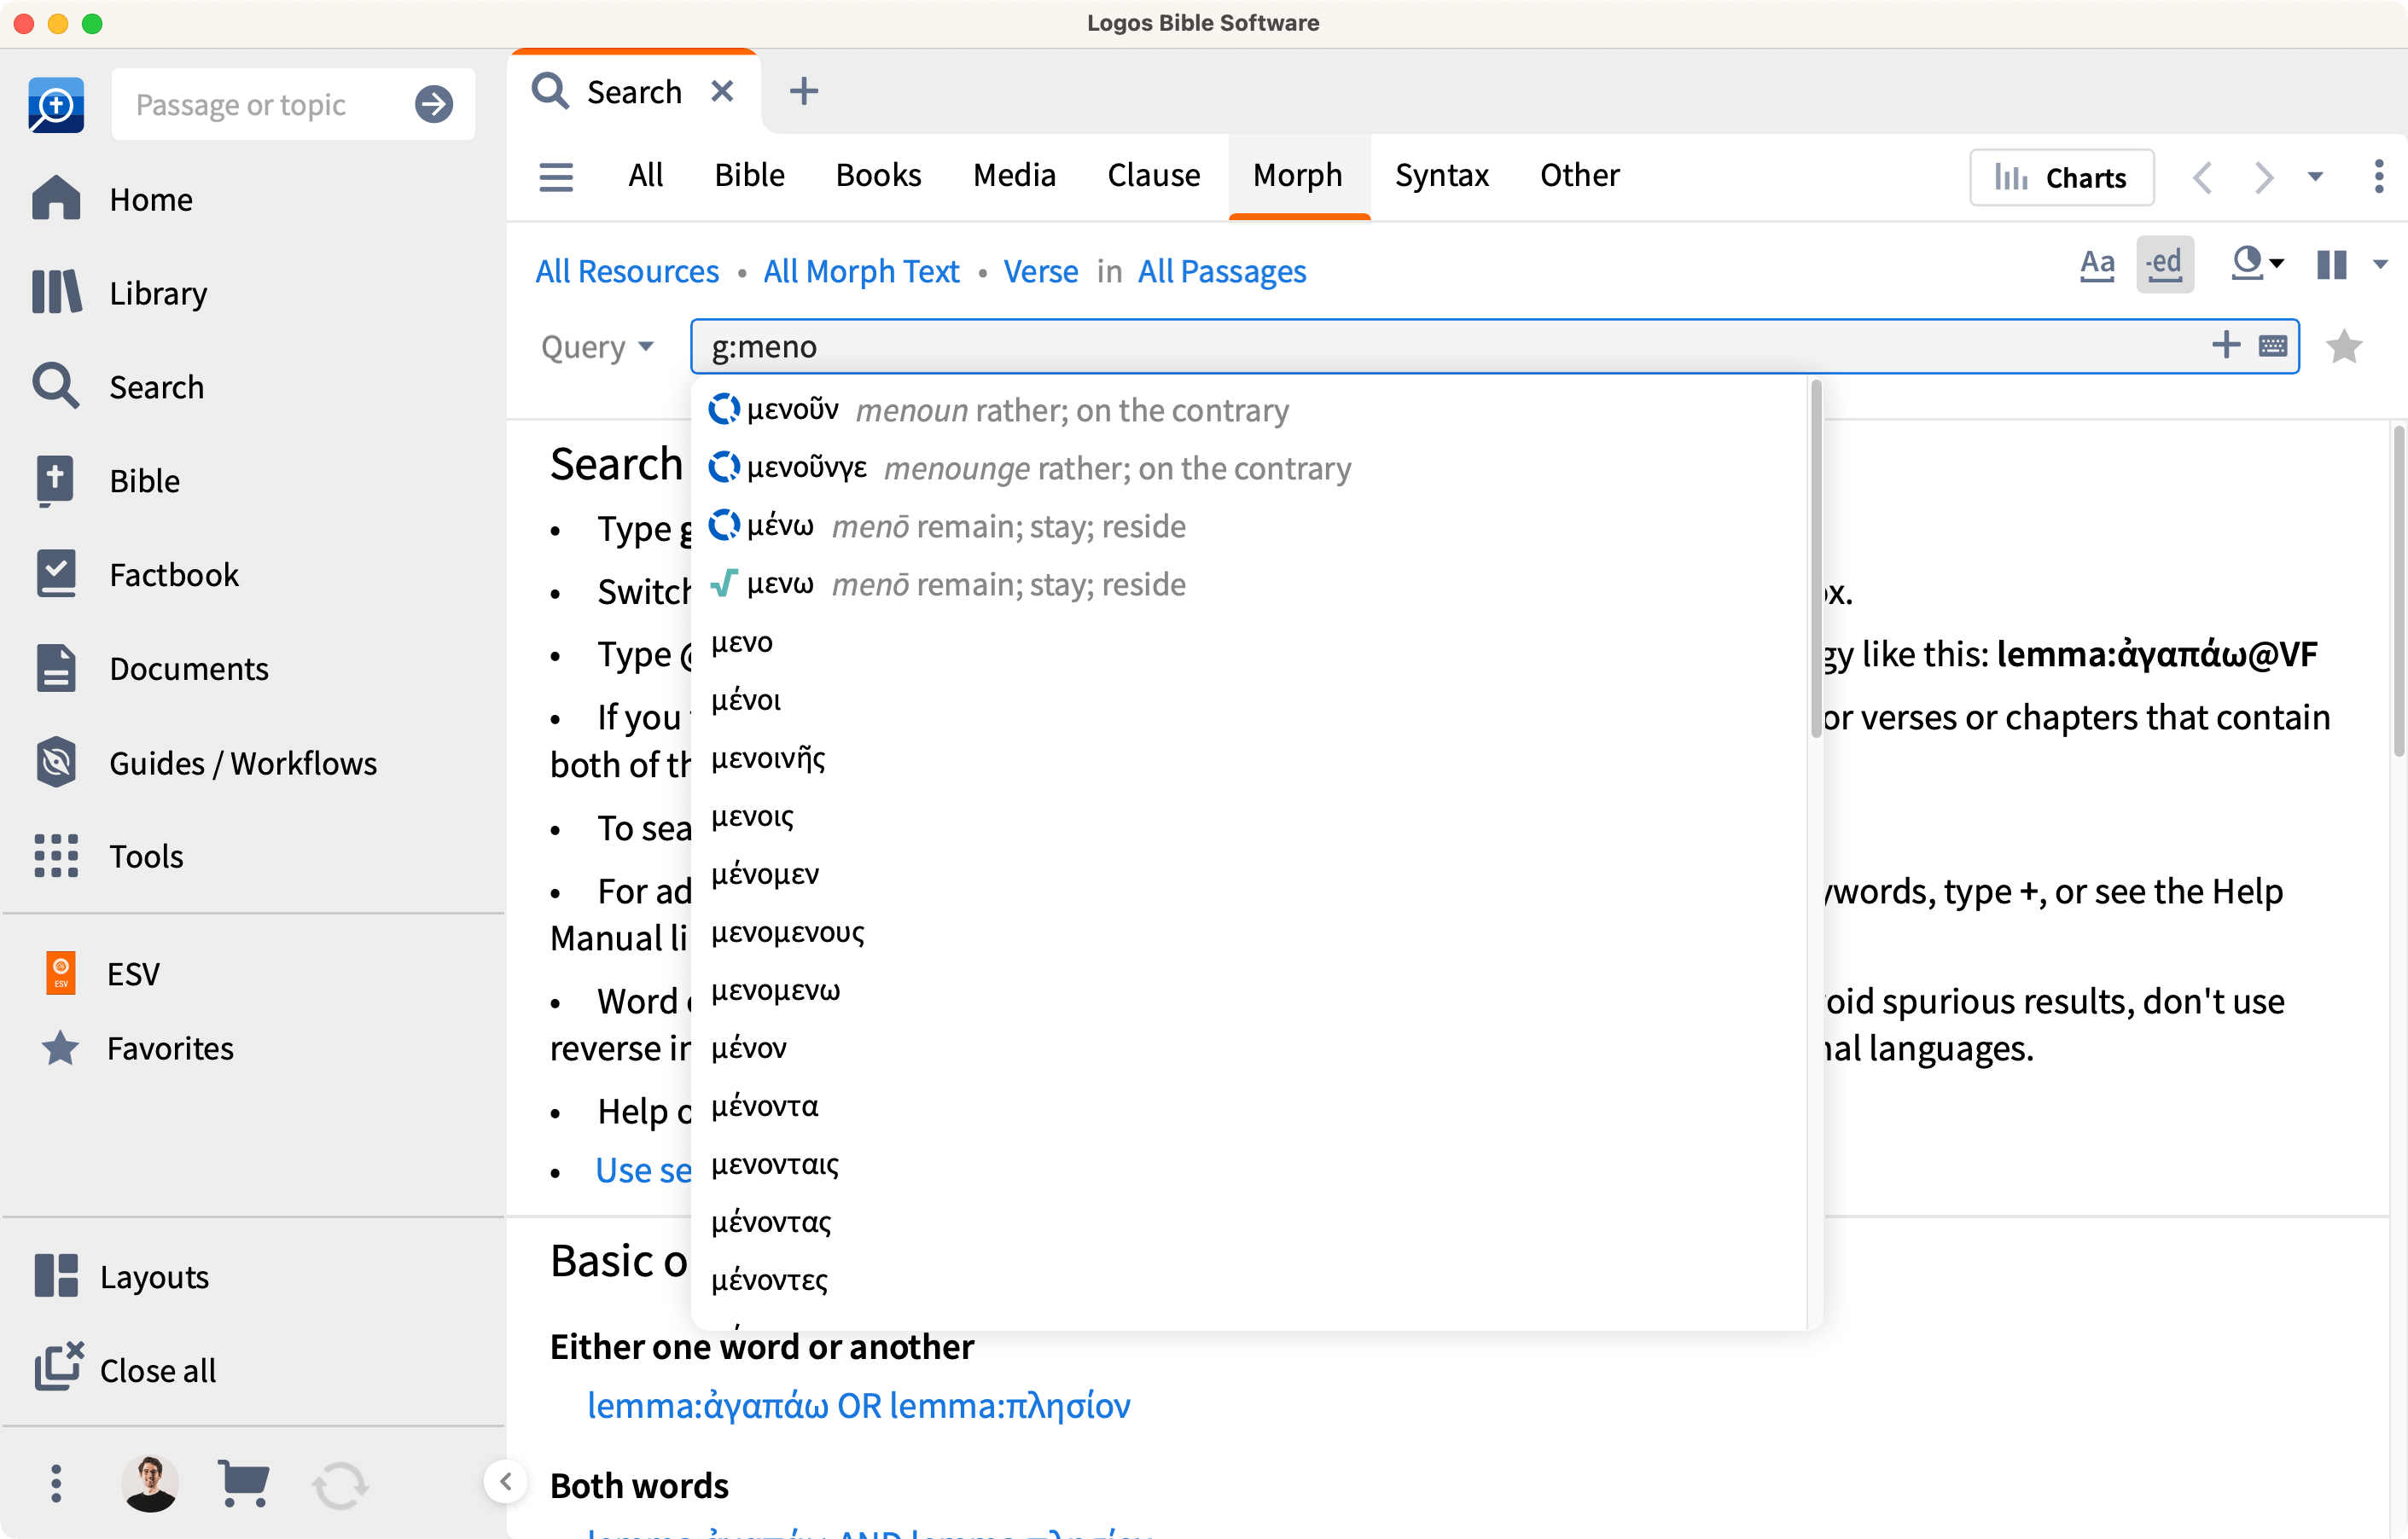Open the store shopping cart
Screen dimensions: 2408x1539
tap(243, 1484)
